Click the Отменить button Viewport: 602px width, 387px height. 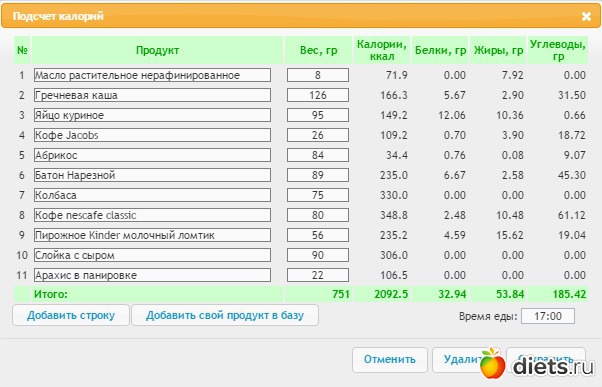point(390,360)
